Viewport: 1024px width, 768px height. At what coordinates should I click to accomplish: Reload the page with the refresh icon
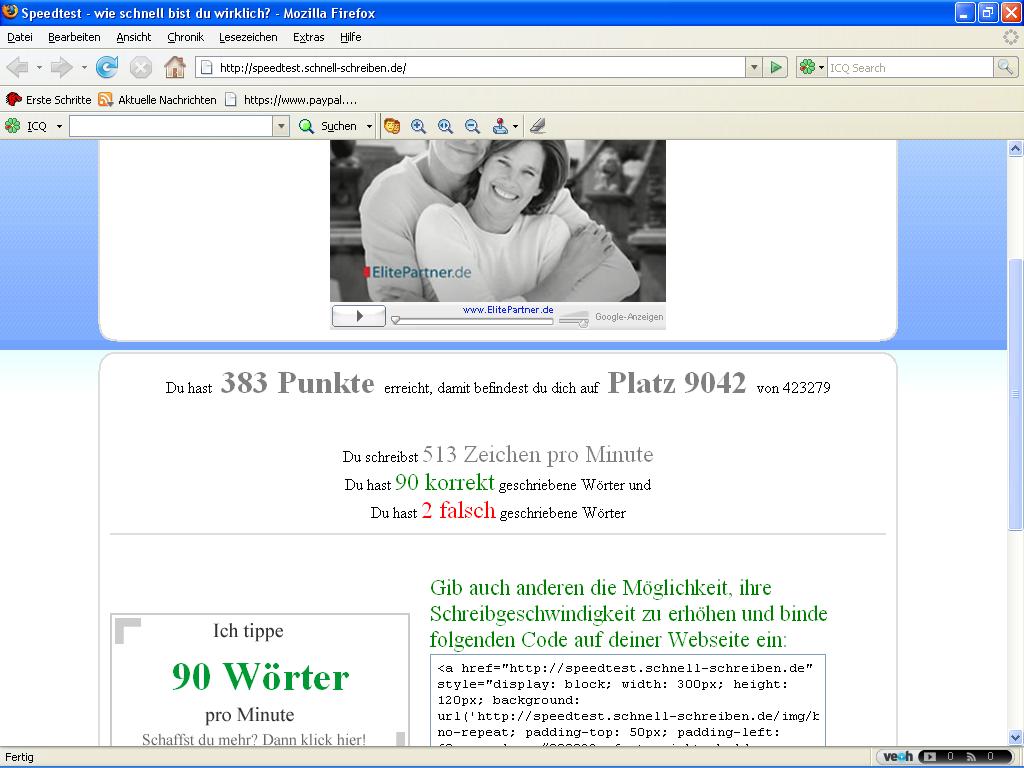107,67
